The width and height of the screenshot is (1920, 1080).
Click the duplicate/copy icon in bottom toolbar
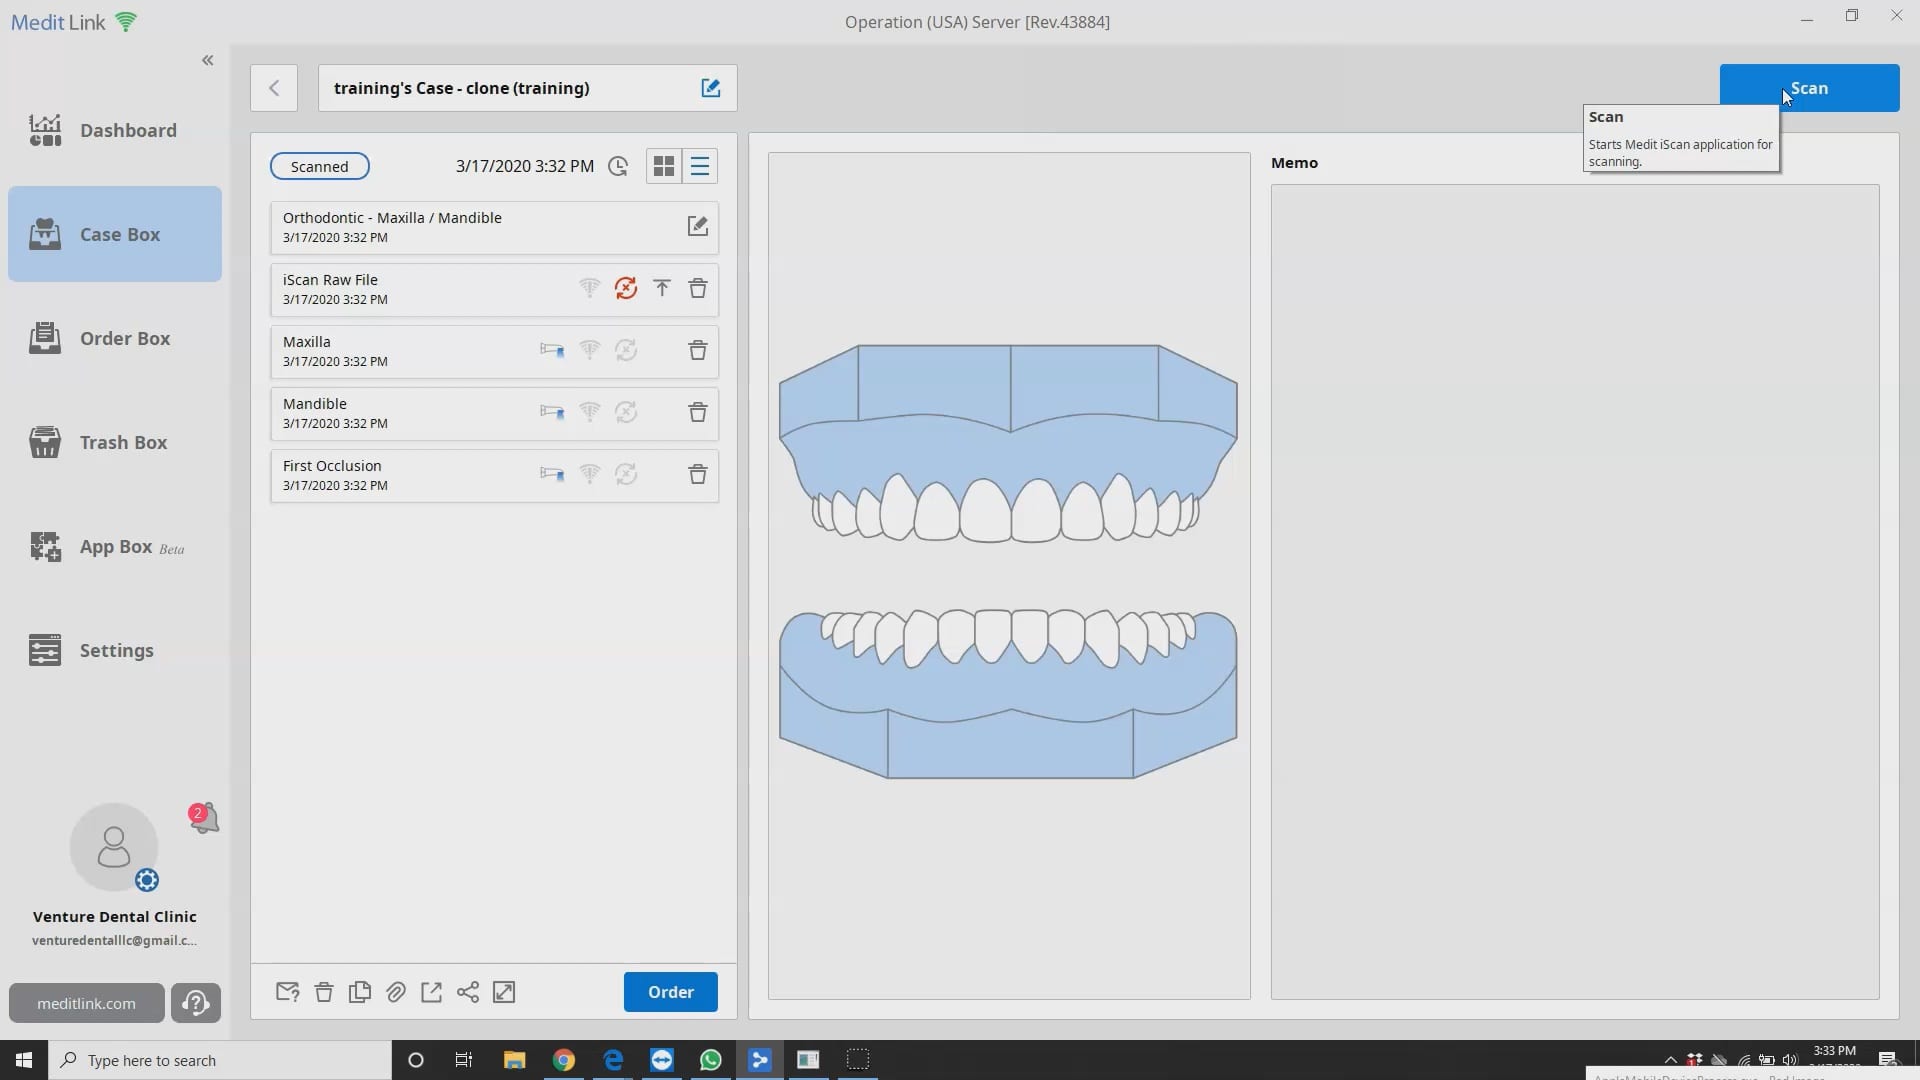click(x=359, y=992)
